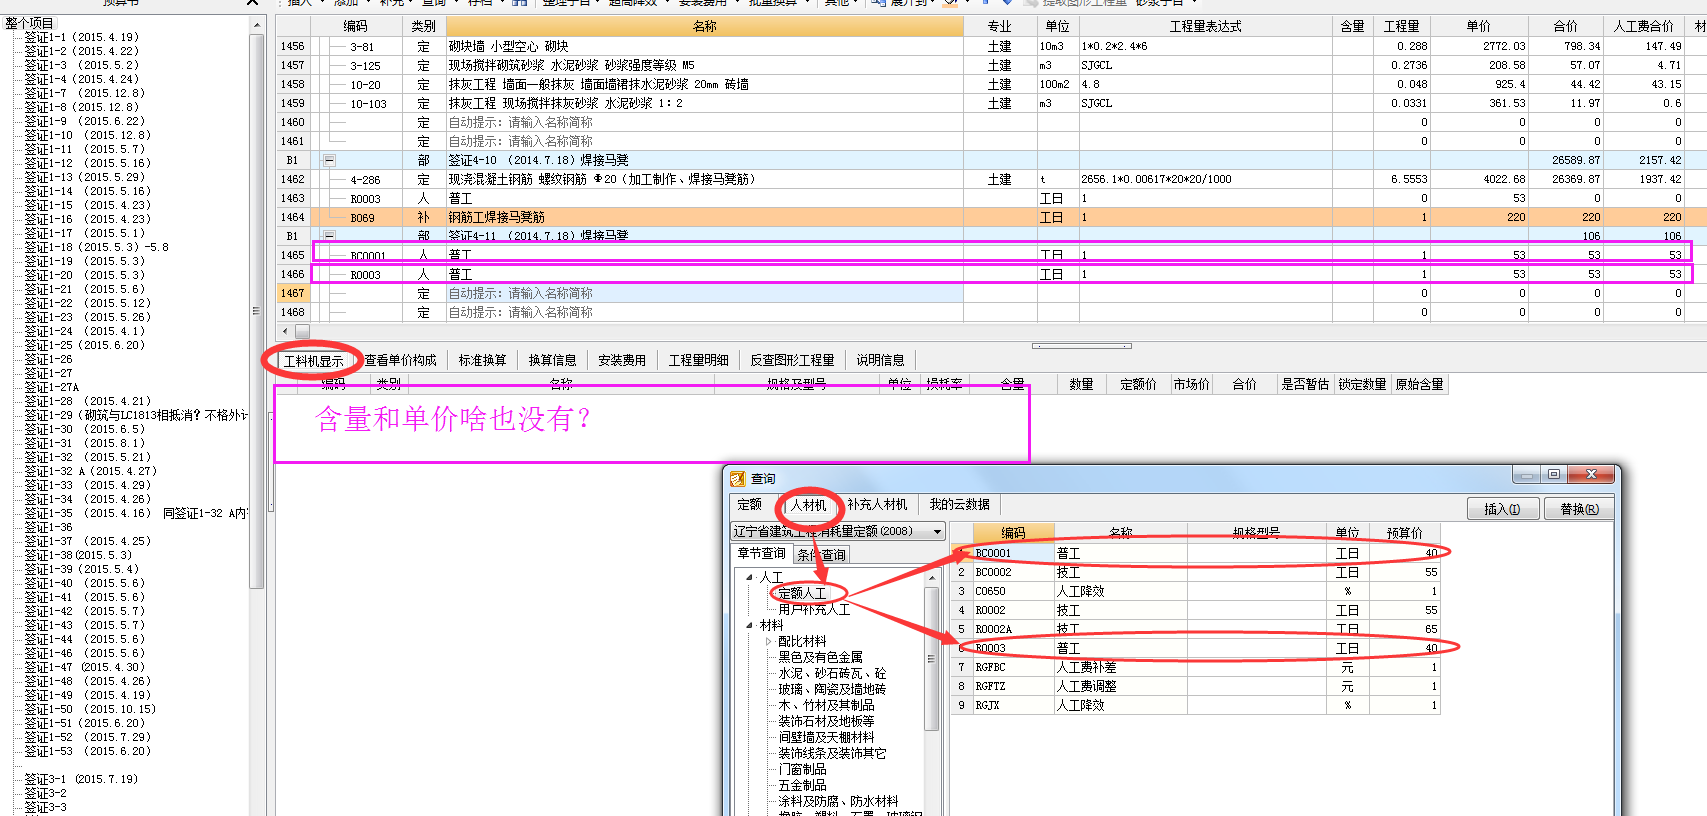The image size is (1707, 816).
Task: Switch to the 条件查询 tab
Action: point(821,554)
